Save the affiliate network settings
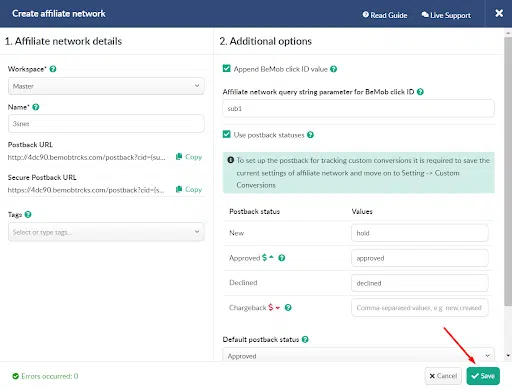This screenshot has height=389, width=512. pyautogui.click(x=483, y=376)
